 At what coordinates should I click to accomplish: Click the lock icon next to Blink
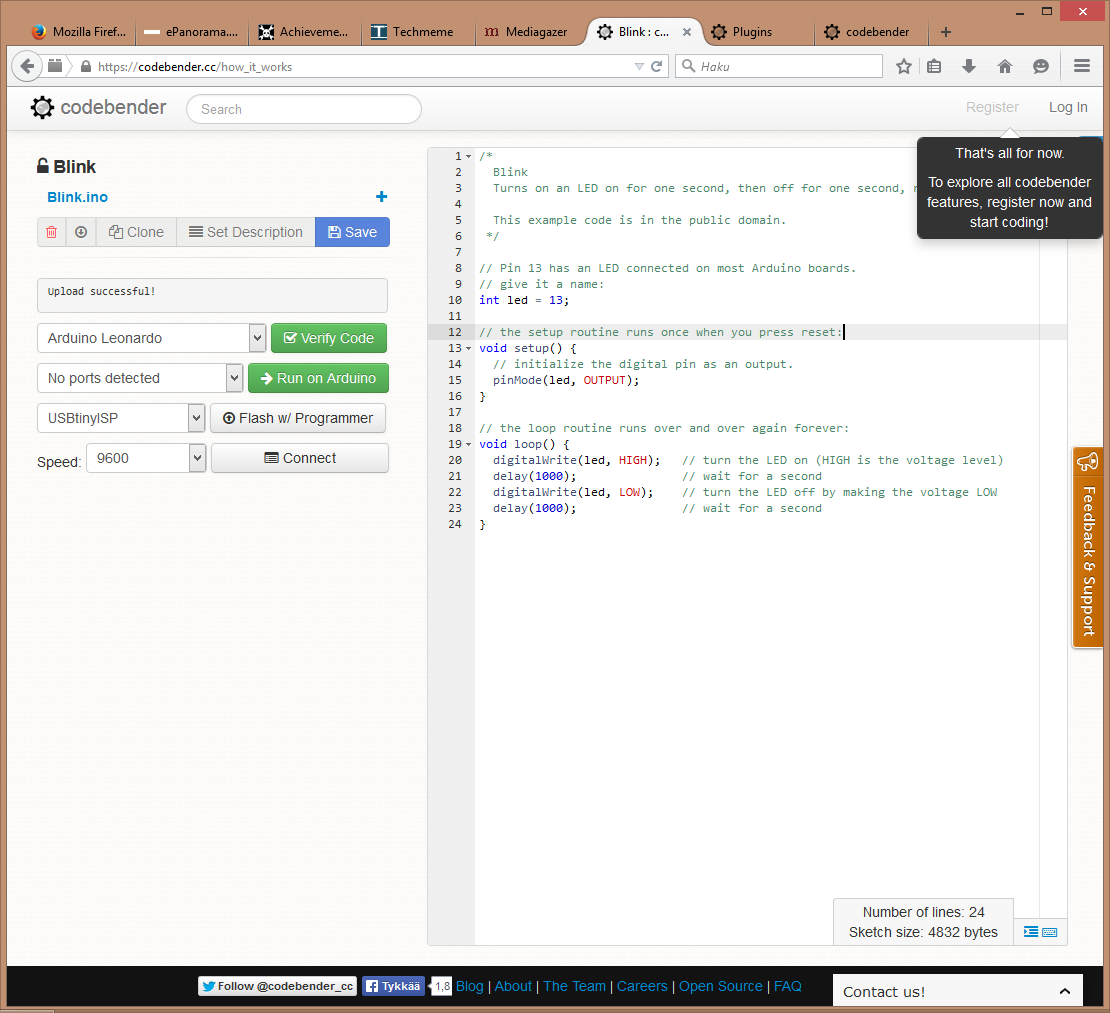[43, 166]
